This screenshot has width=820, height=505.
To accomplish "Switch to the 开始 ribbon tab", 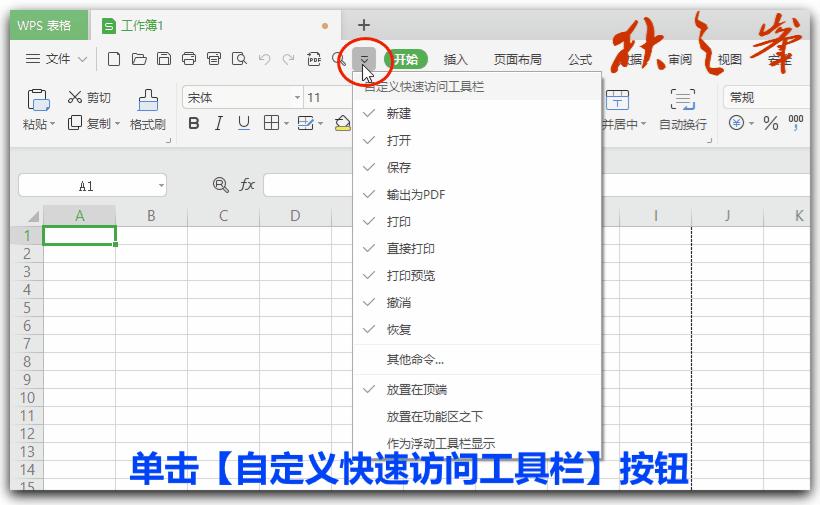I will [406, 59].
